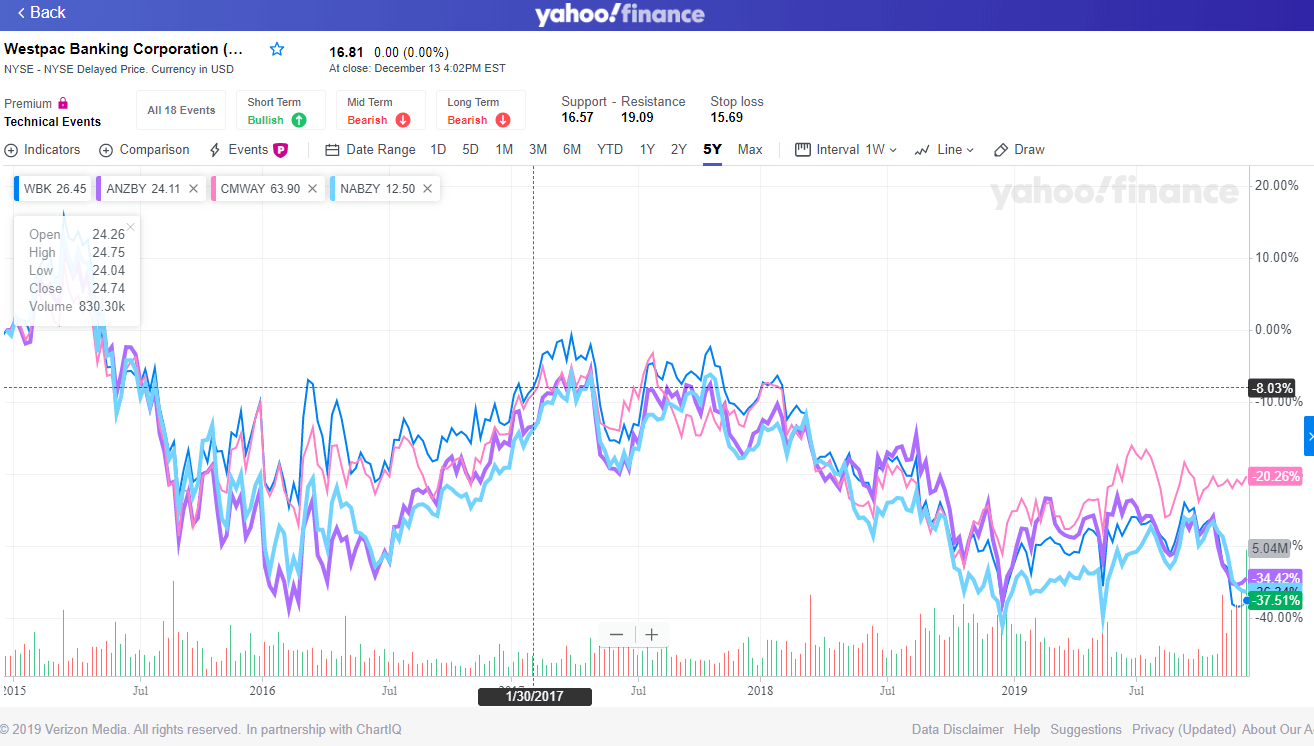
Task: Open the Suggestions link
Action: (x=1086, y=730)
